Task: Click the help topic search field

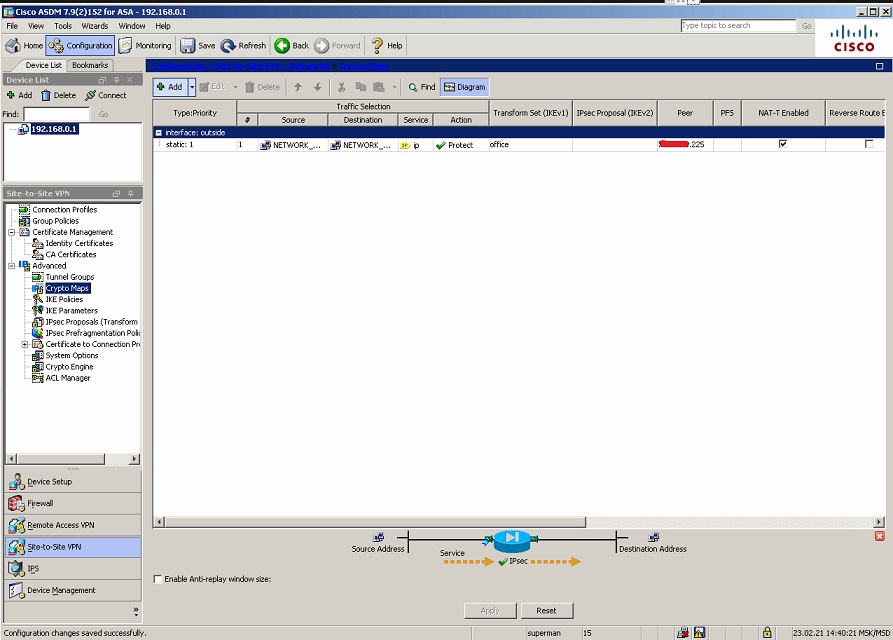Action: tap(738, 26)
